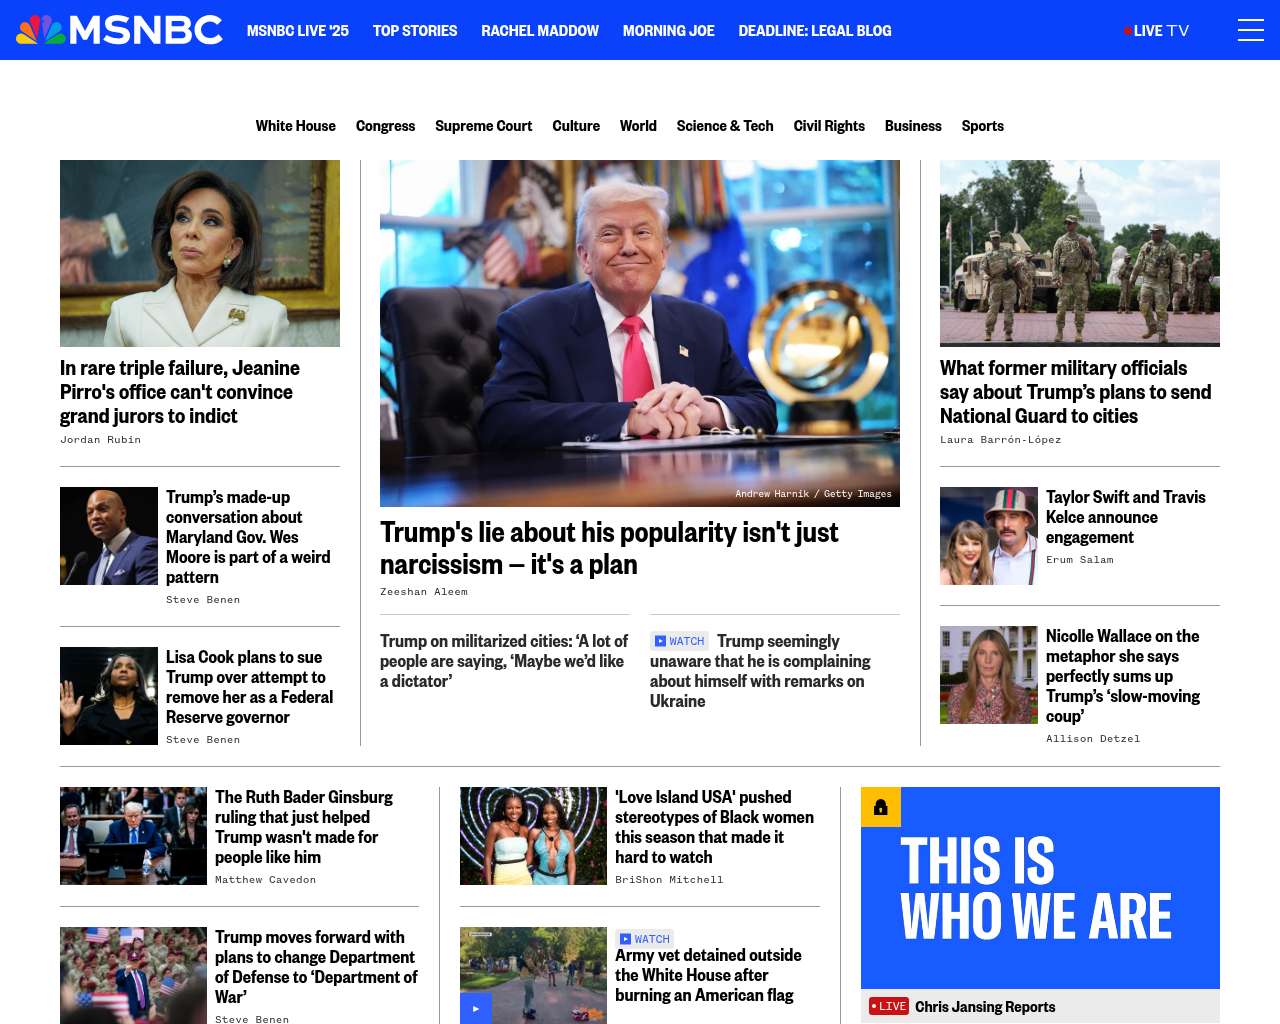Read Trump's lie about his popularity headline
1280x1024 pixels.
tap(609, 548)
